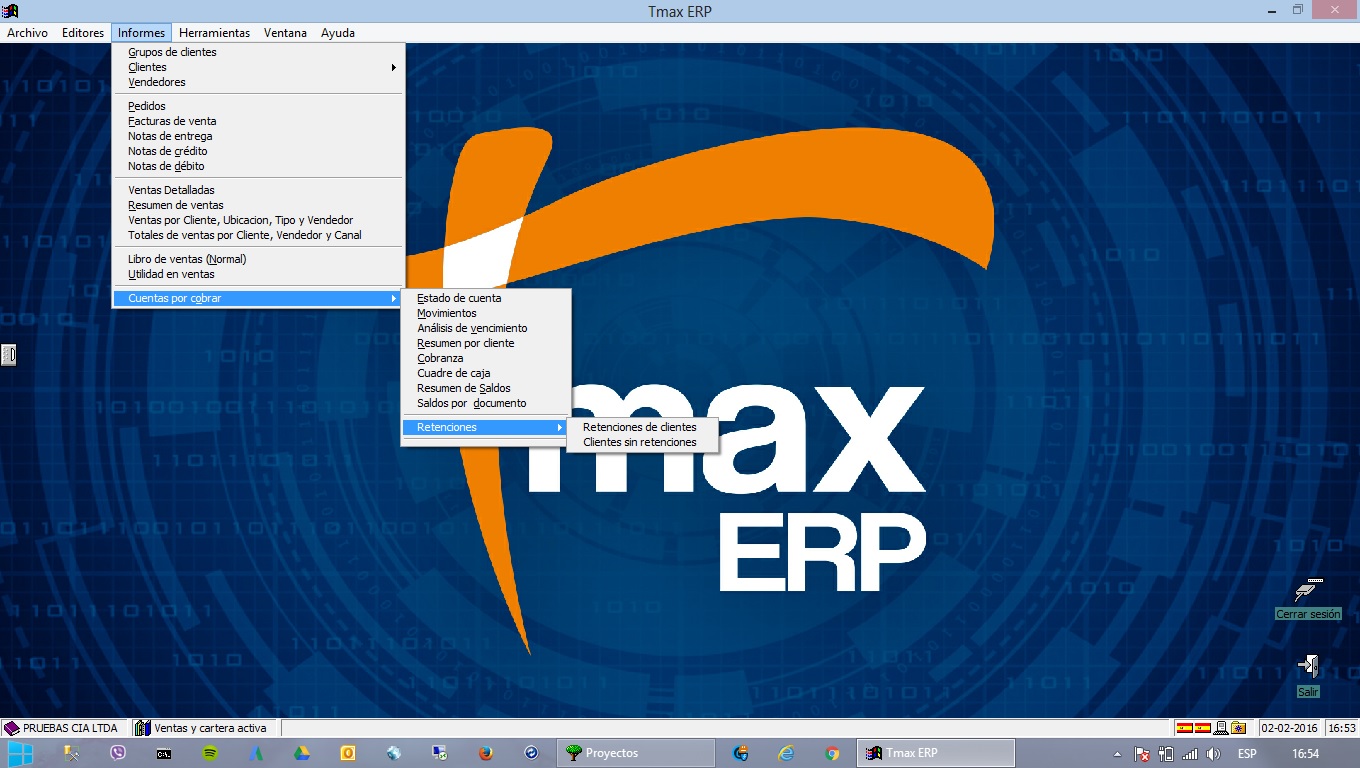Select Grupos de clientes report

pyautogui.click(x=258, y=52)
